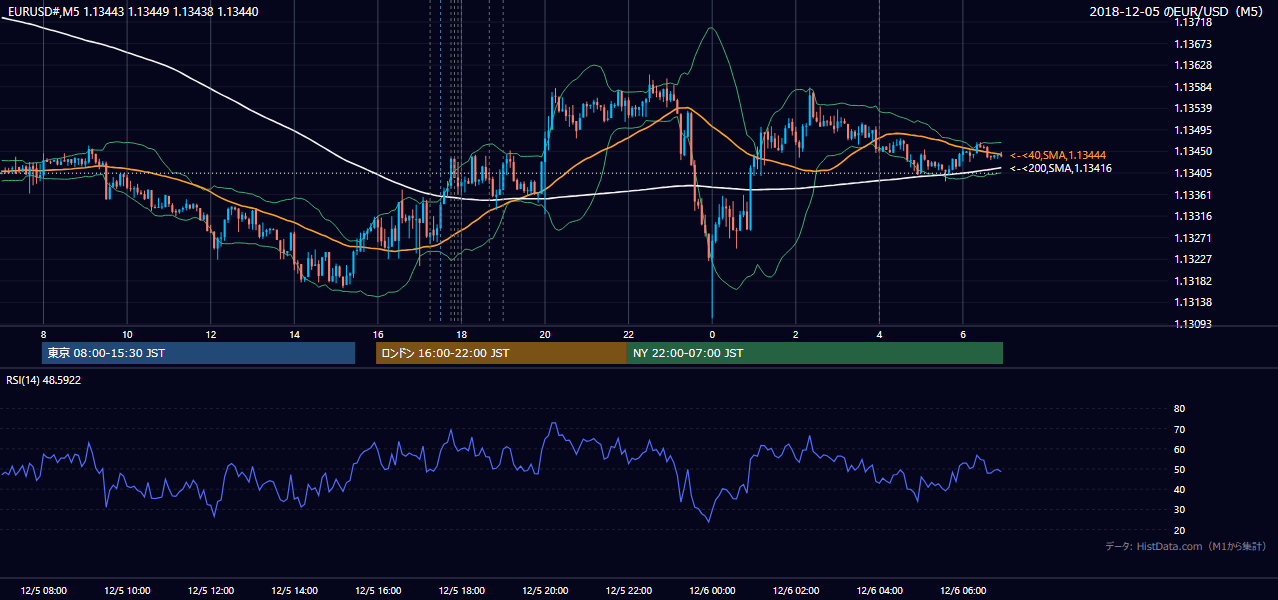Select the London 16:00-22:00 JST session bar
Screen dimensions: 1278x600
tap(501, 353)
